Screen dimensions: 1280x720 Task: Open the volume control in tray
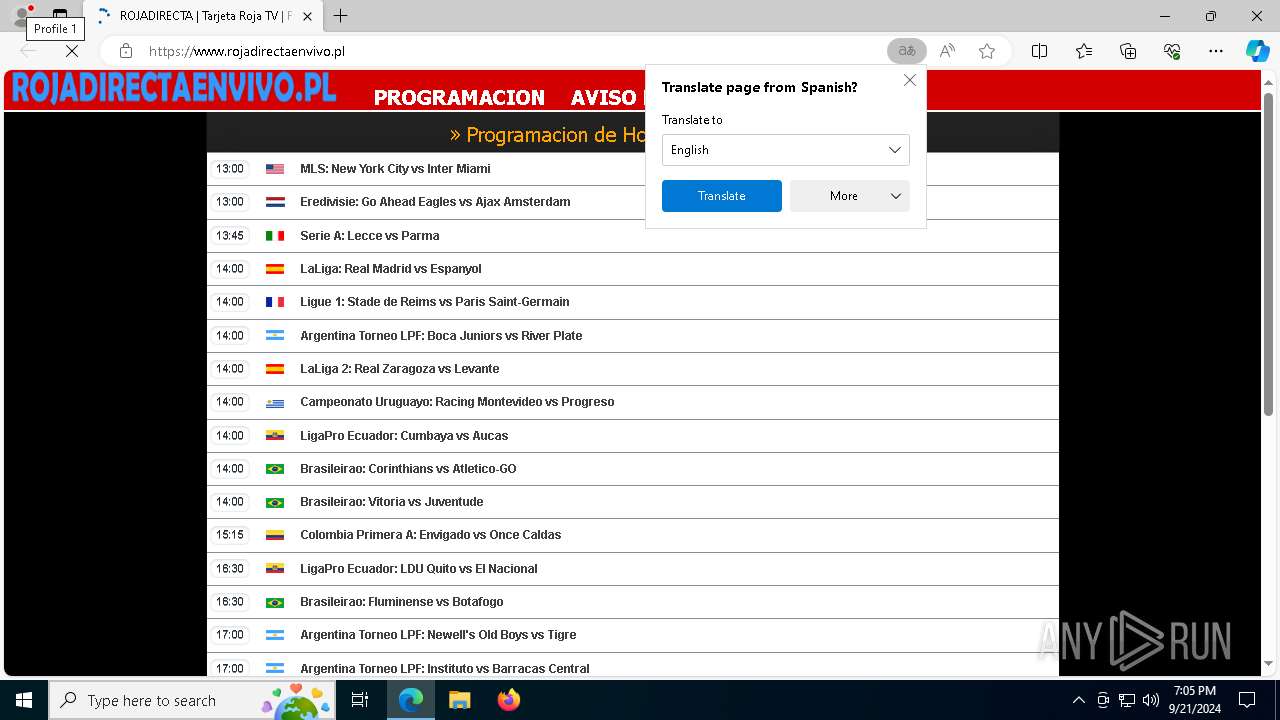pos(1151,700)
